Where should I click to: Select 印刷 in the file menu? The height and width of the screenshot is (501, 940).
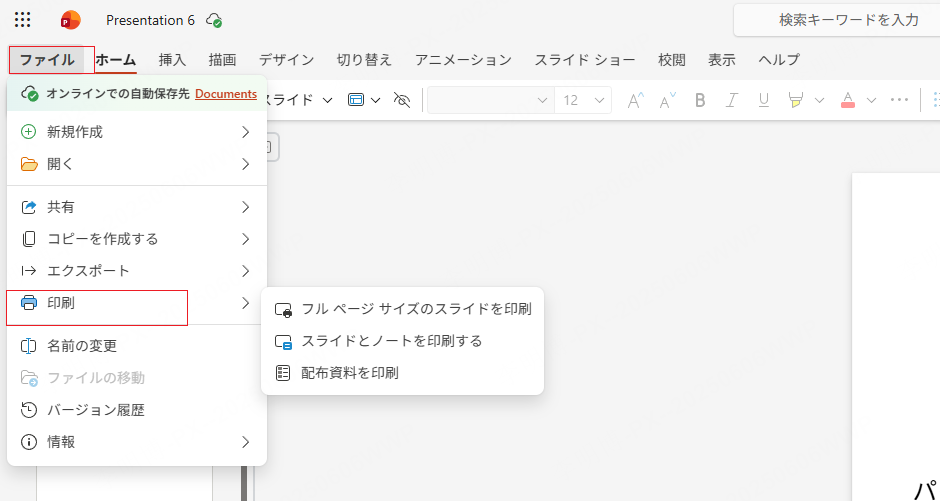click(x=137, y=303)
